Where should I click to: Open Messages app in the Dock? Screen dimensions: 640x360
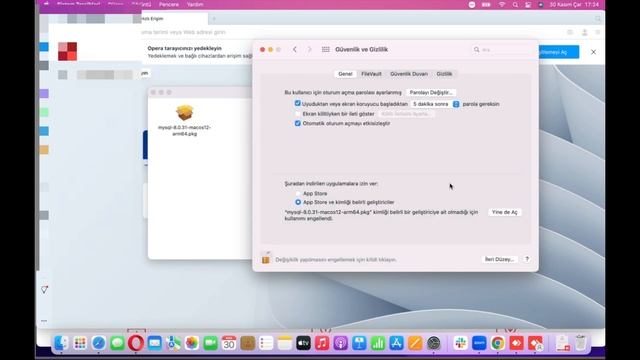click(x=117, y=343)
